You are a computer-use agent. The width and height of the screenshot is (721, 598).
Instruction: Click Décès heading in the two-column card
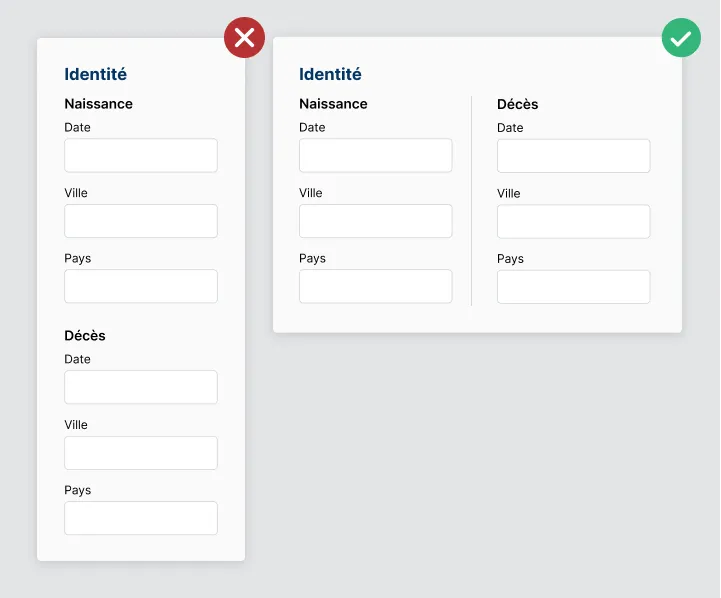[518, 104]
